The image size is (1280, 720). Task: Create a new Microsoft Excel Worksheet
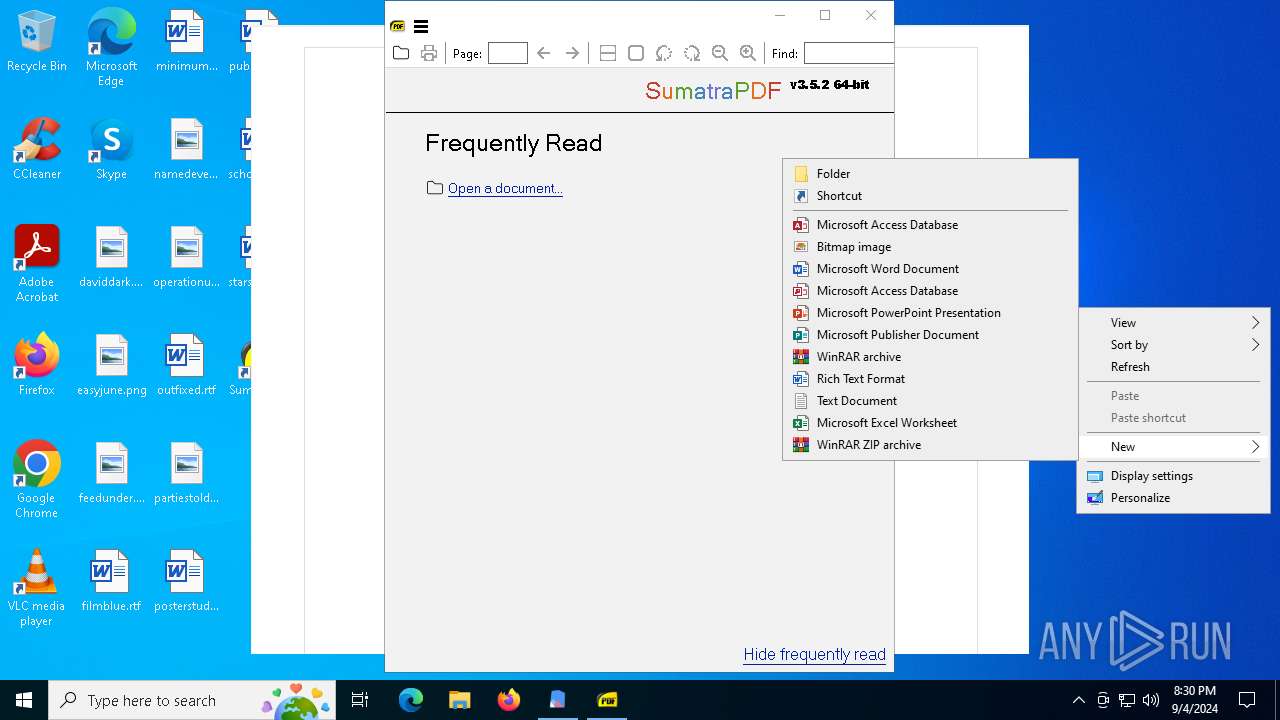(930, 423)
